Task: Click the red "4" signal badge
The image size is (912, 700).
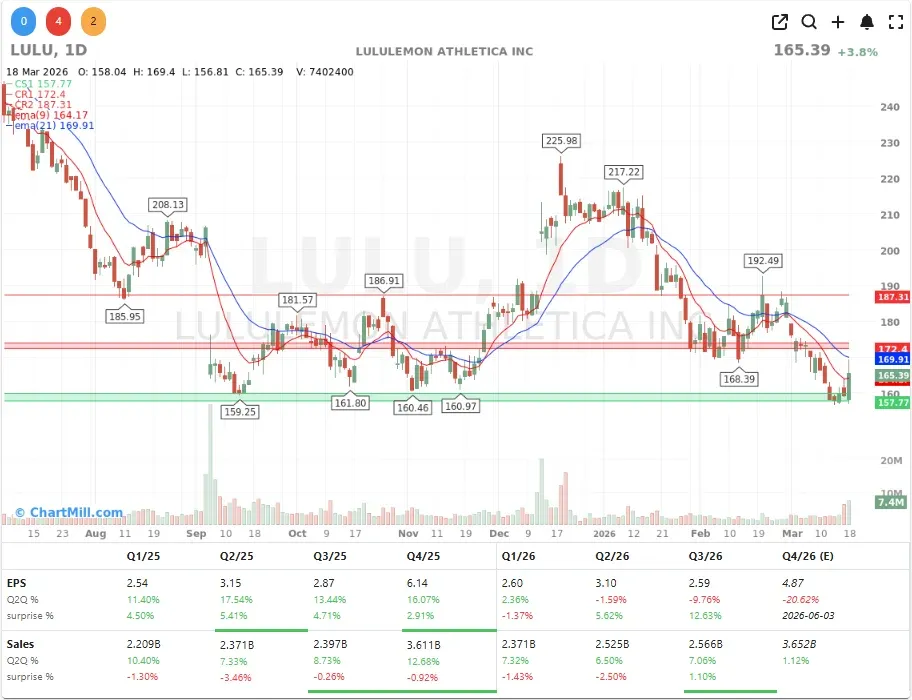Action: point(57,20)
